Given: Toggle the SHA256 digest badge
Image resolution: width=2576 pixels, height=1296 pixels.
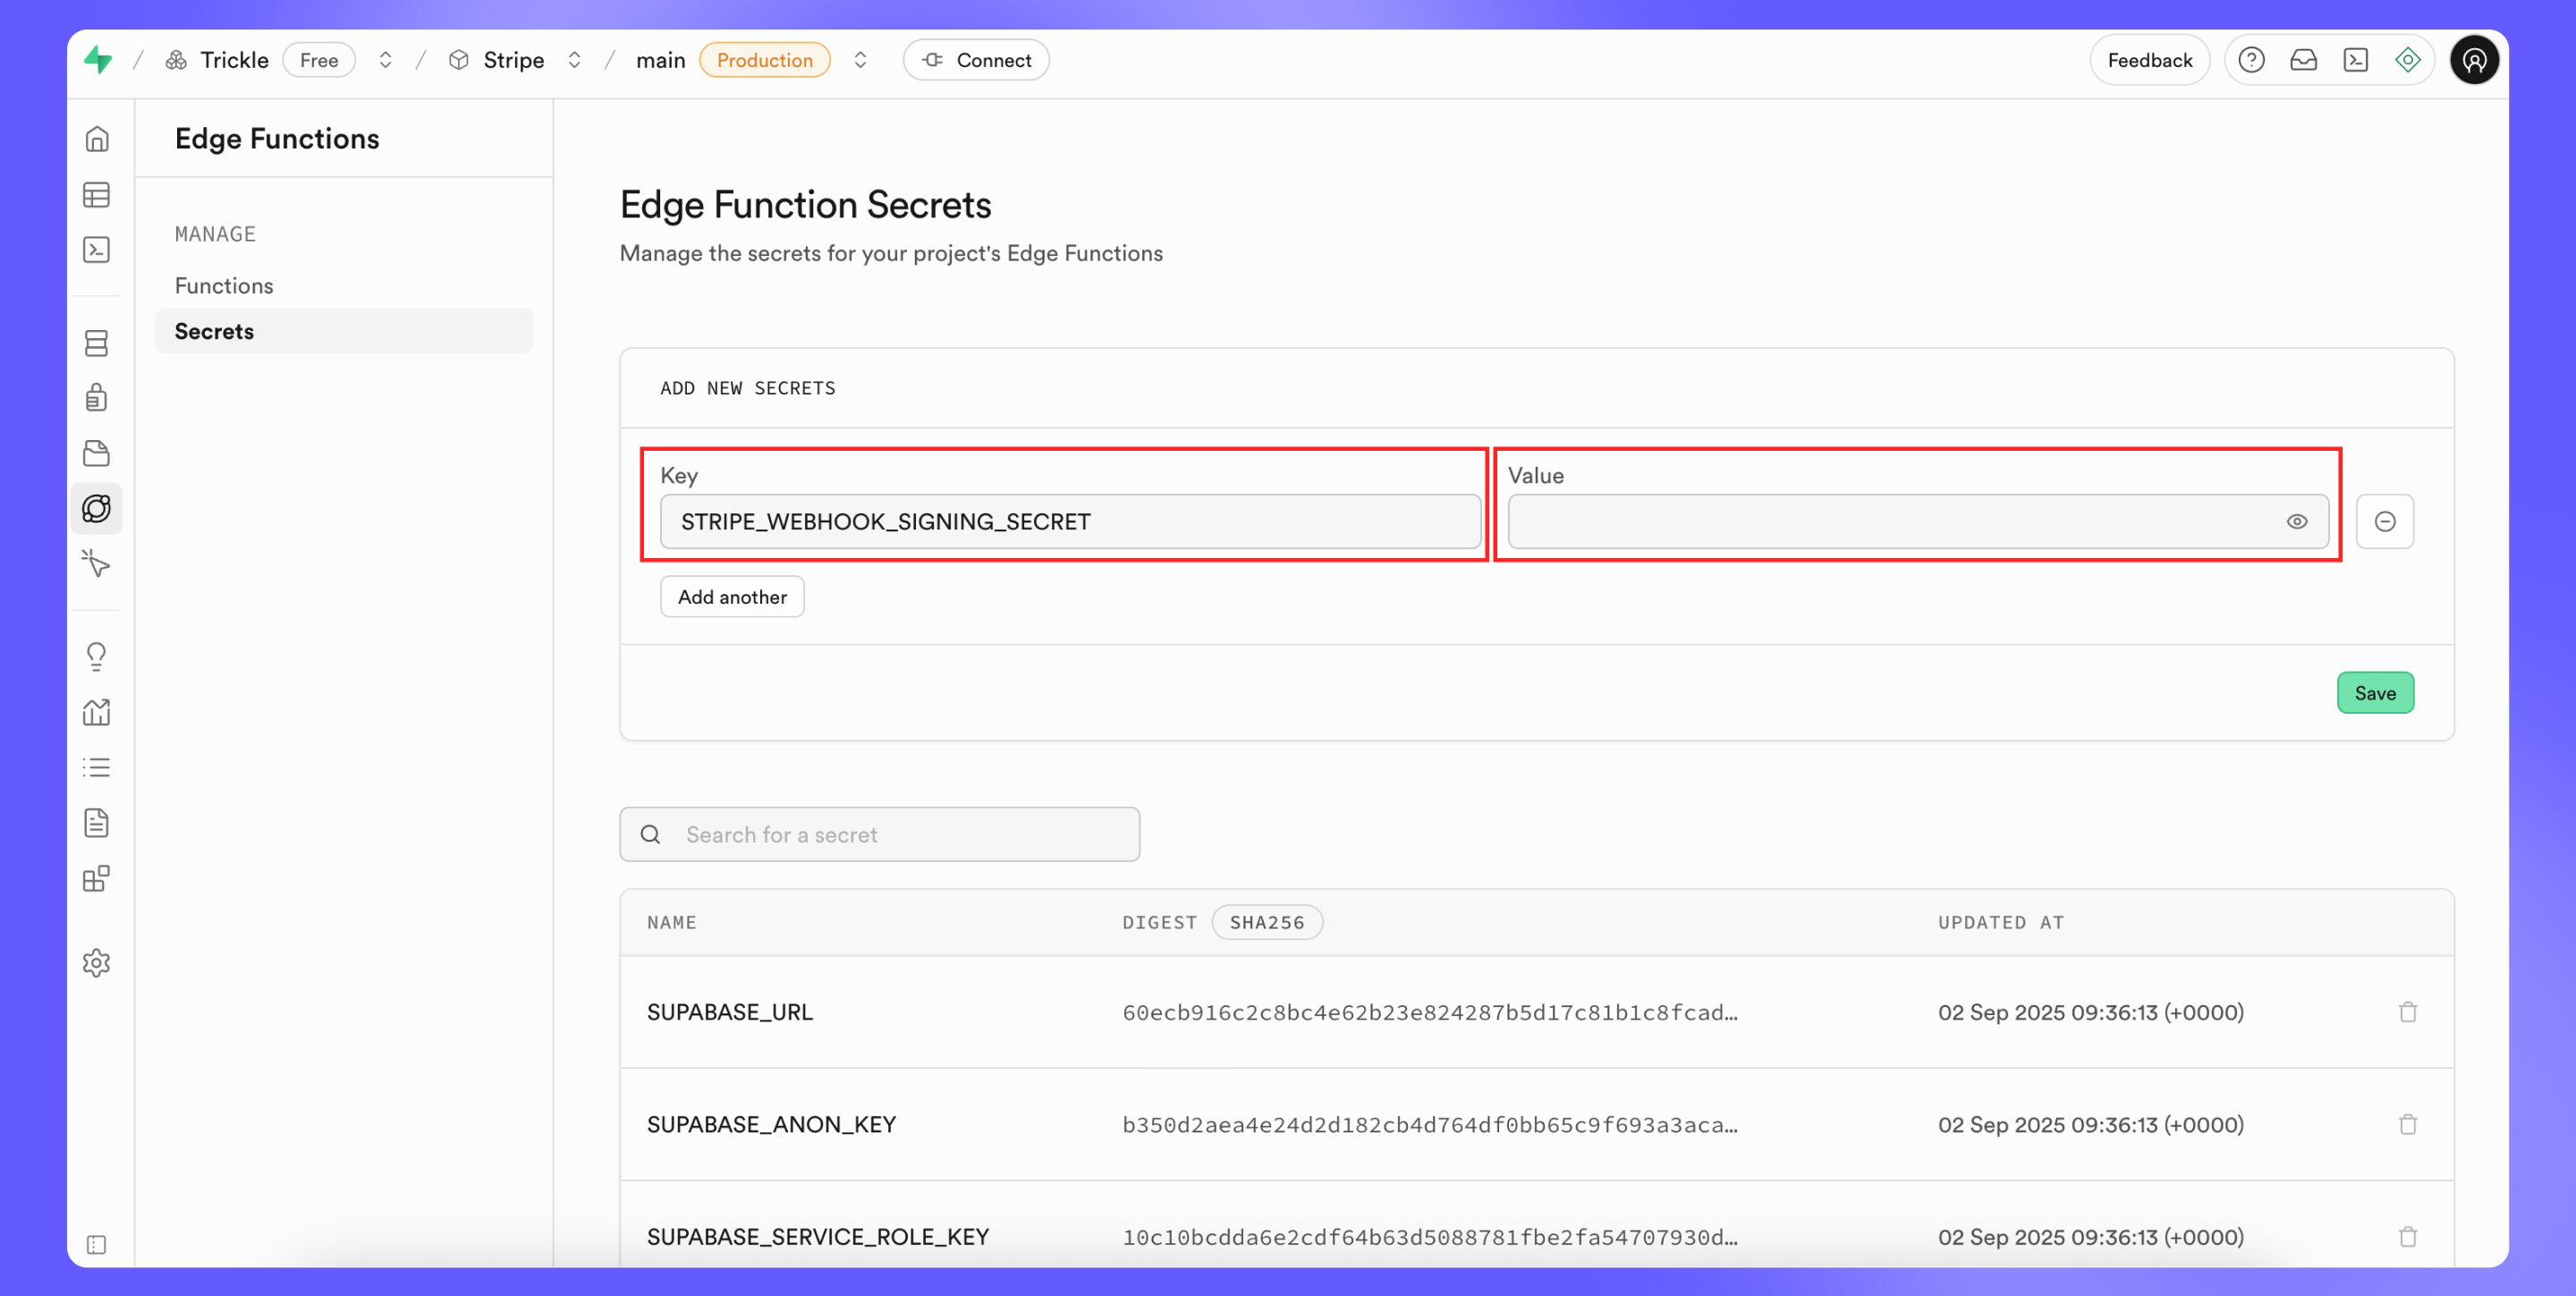Looking at the screenshot, I should coord(1266,922).
